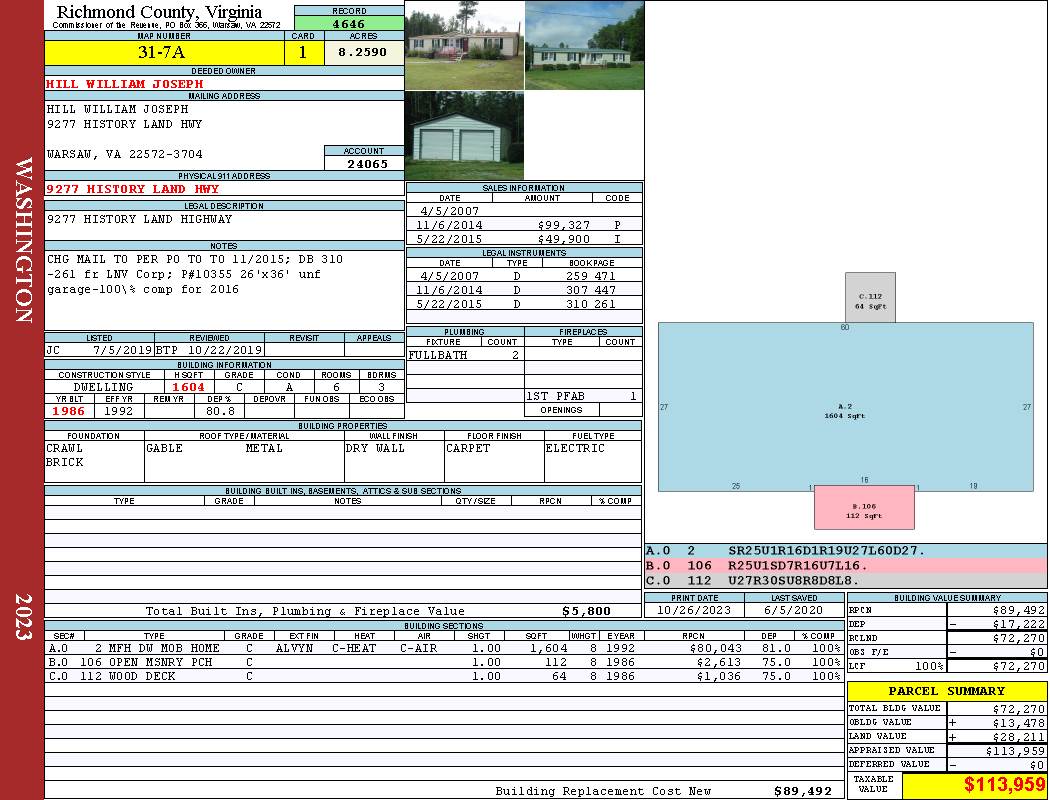Click DEP summary value $17,222

pos(1019,624)
